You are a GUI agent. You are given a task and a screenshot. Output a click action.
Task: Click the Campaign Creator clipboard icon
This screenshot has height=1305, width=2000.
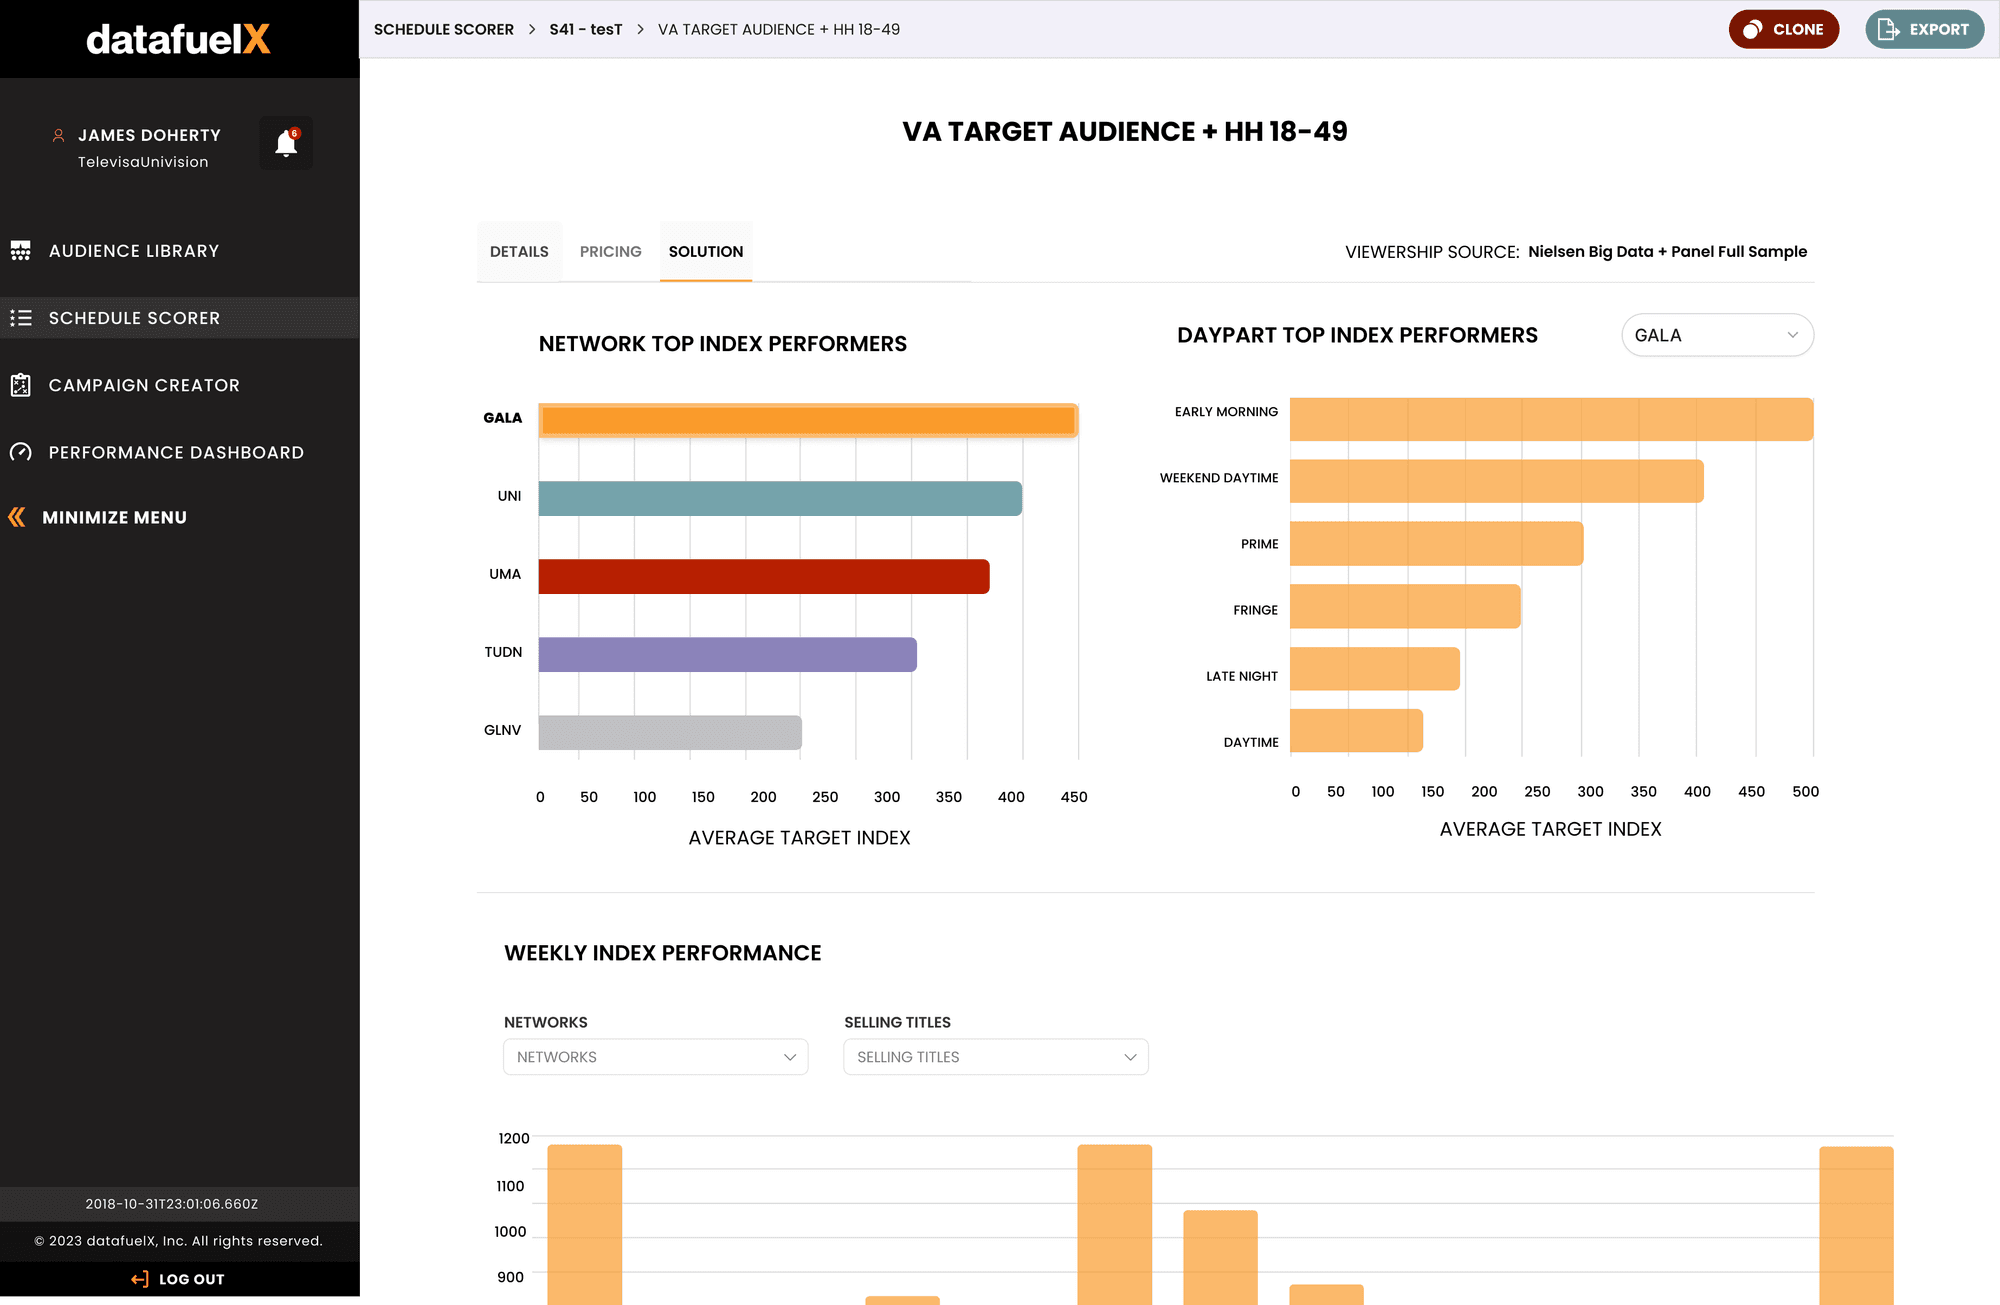[x=20, y=385]
